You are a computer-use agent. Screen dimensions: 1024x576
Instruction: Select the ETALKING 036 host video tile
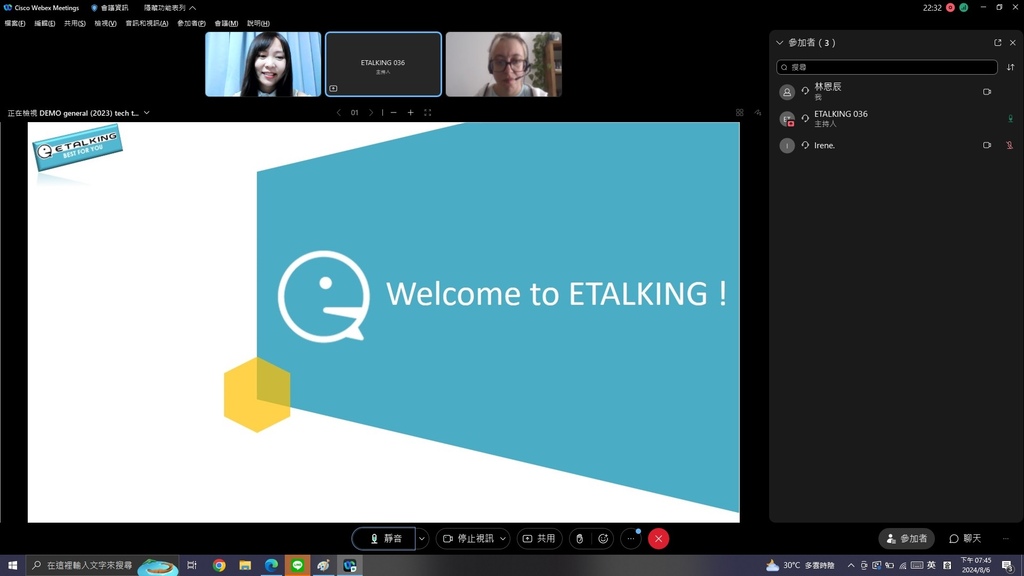click(x=383, y=64)
